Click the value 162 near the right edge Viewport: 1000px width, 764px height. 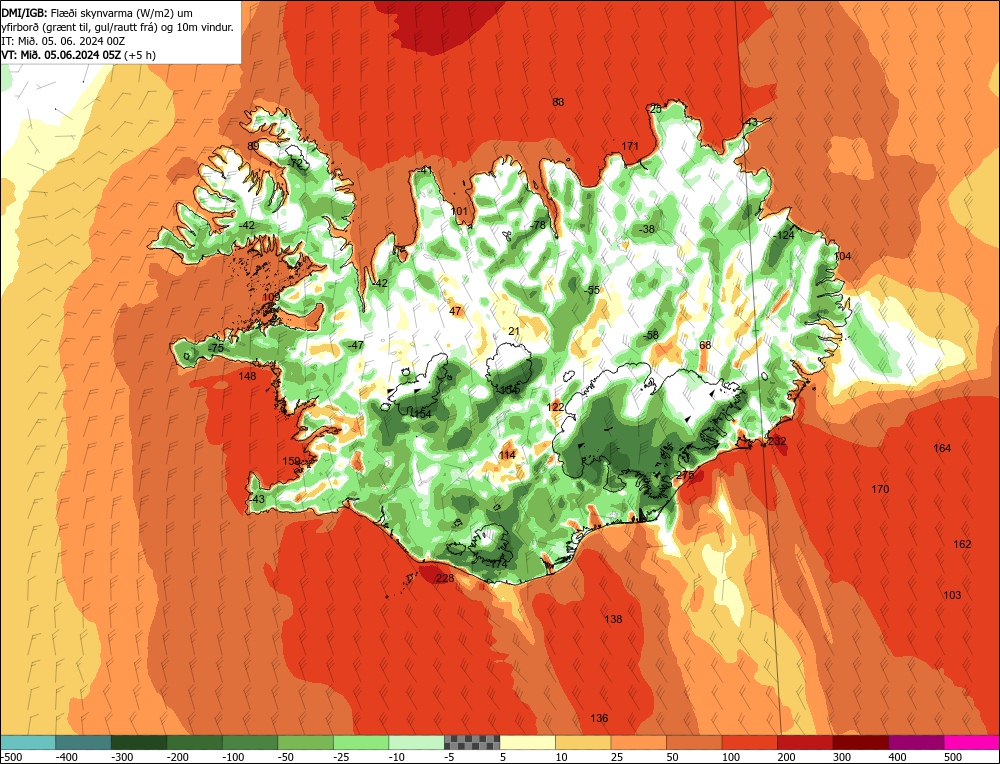click(962, 544)
